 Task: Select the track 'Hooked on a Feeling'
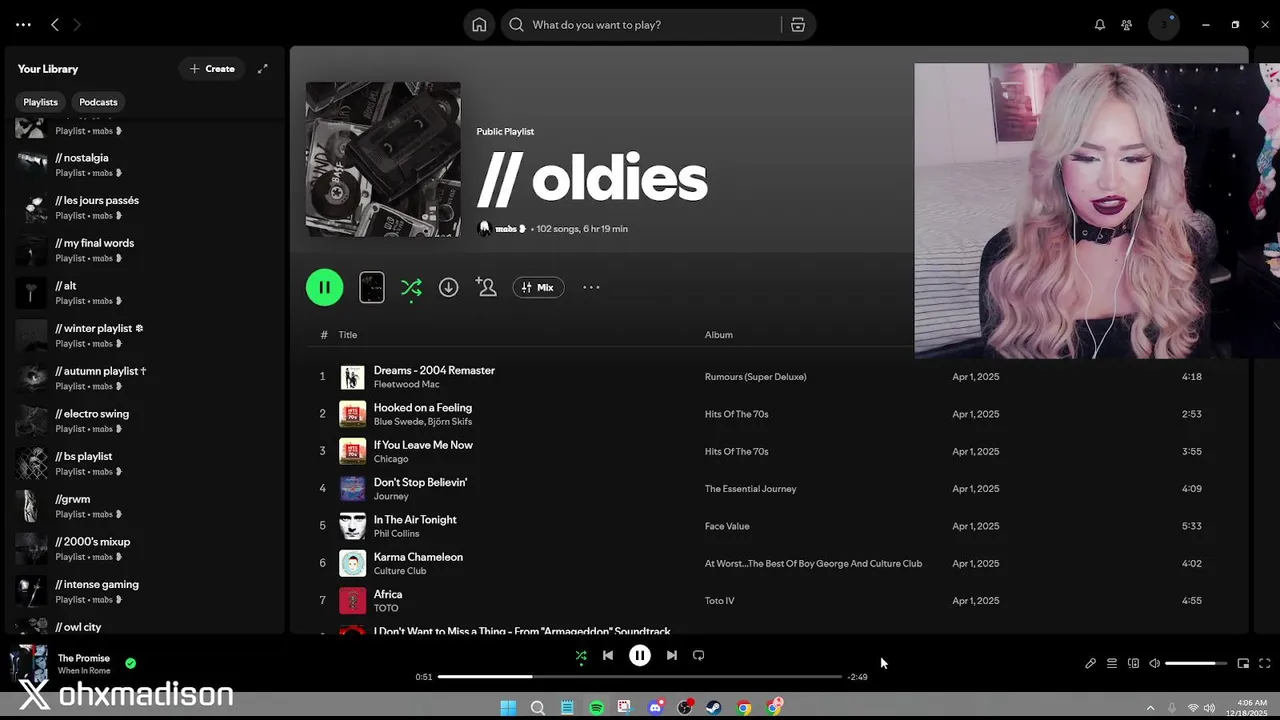pos(422,408)
